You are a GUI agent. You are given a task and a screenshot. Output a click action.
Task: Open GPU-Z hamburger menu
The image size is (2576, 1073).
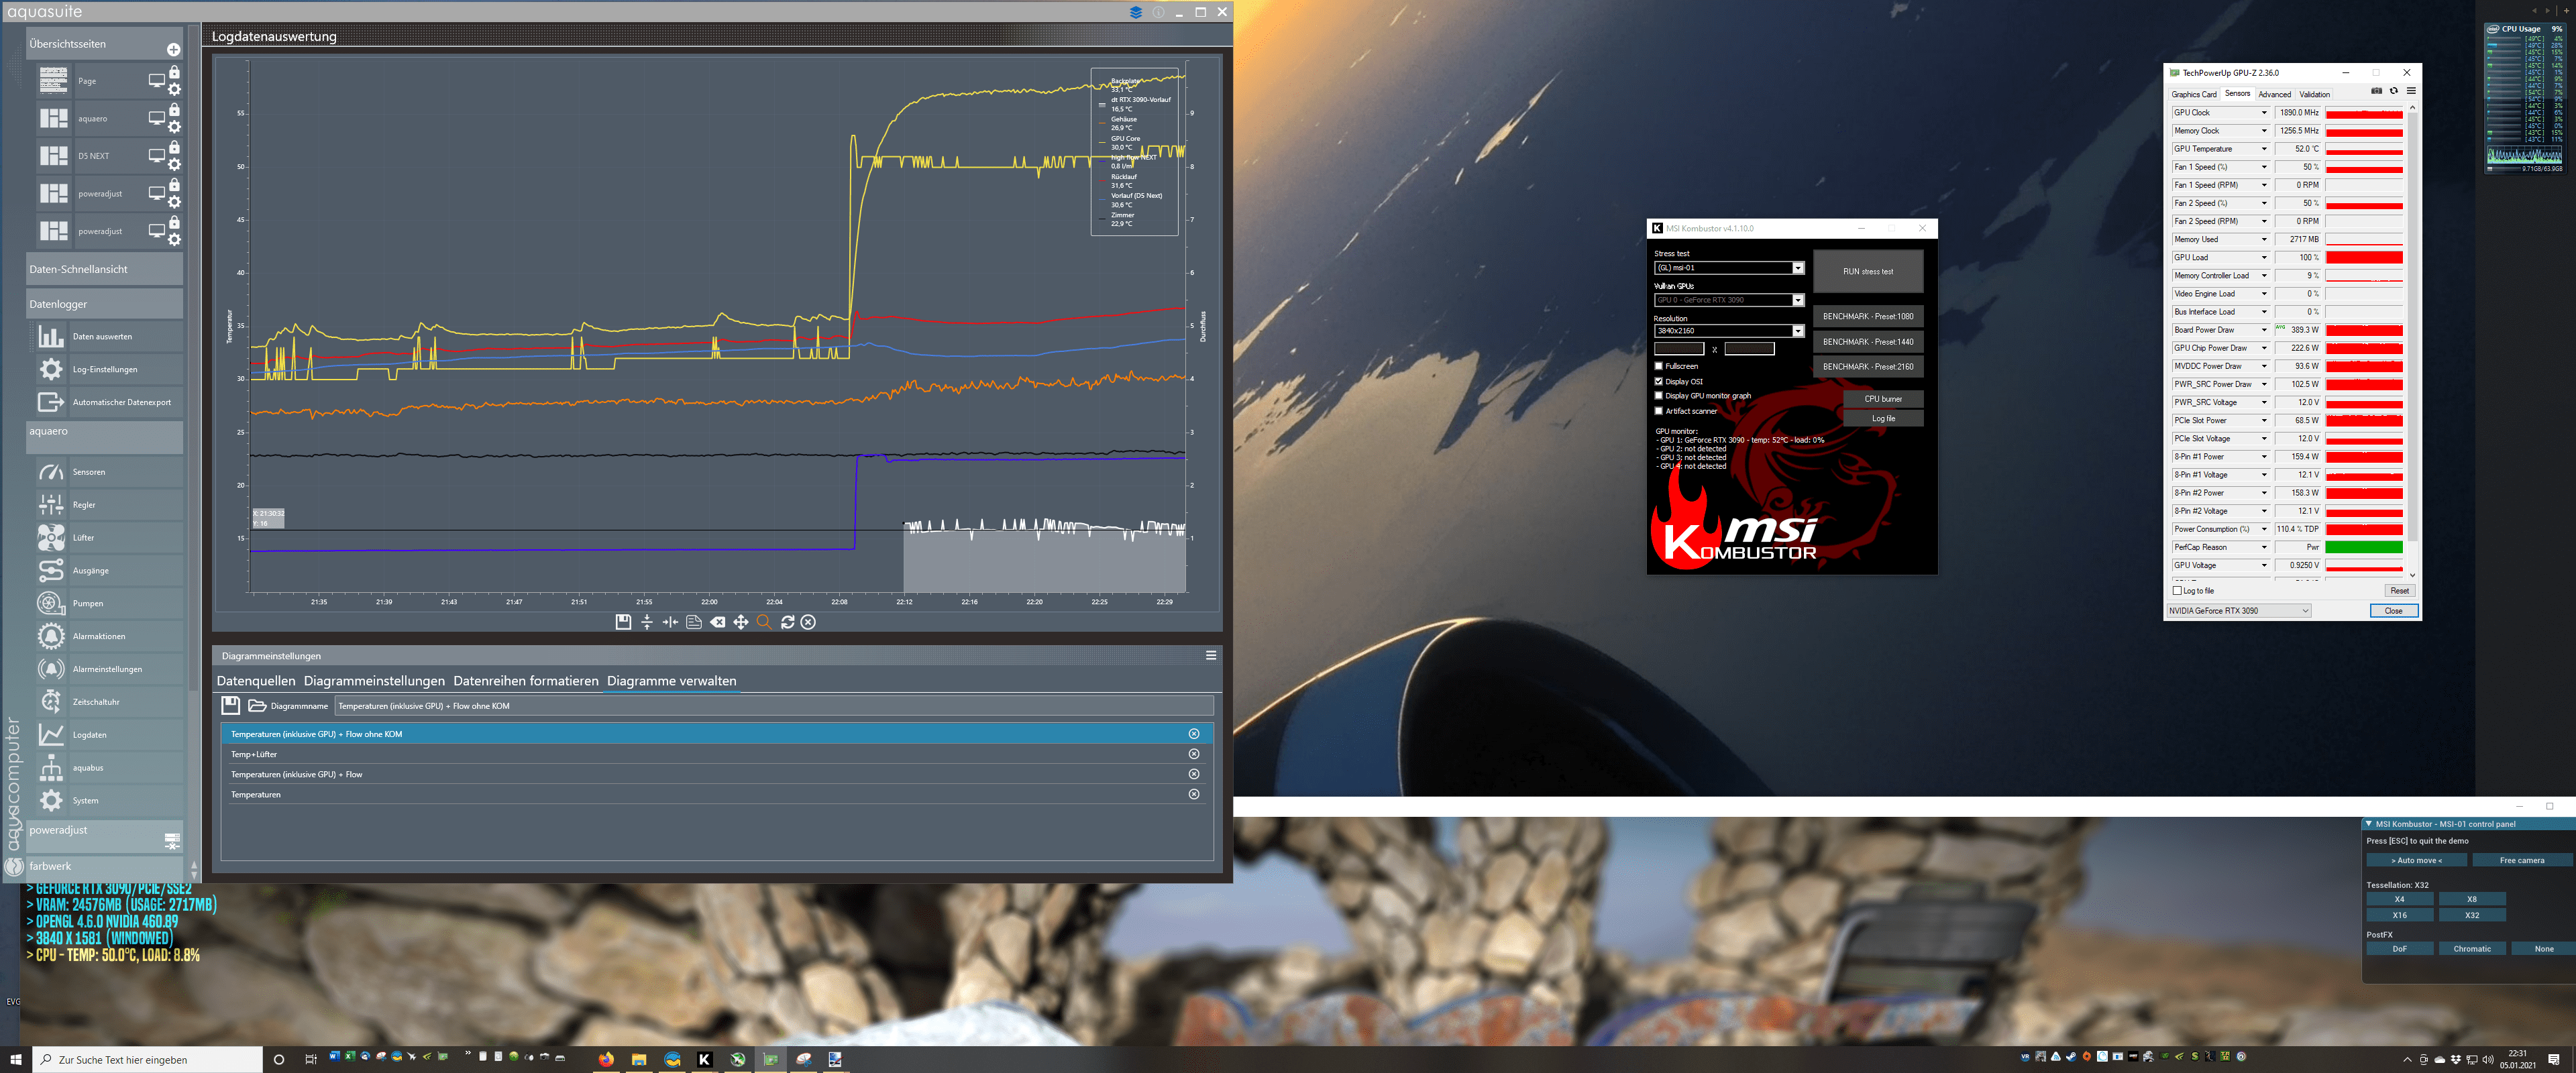tap(2410, 91)
